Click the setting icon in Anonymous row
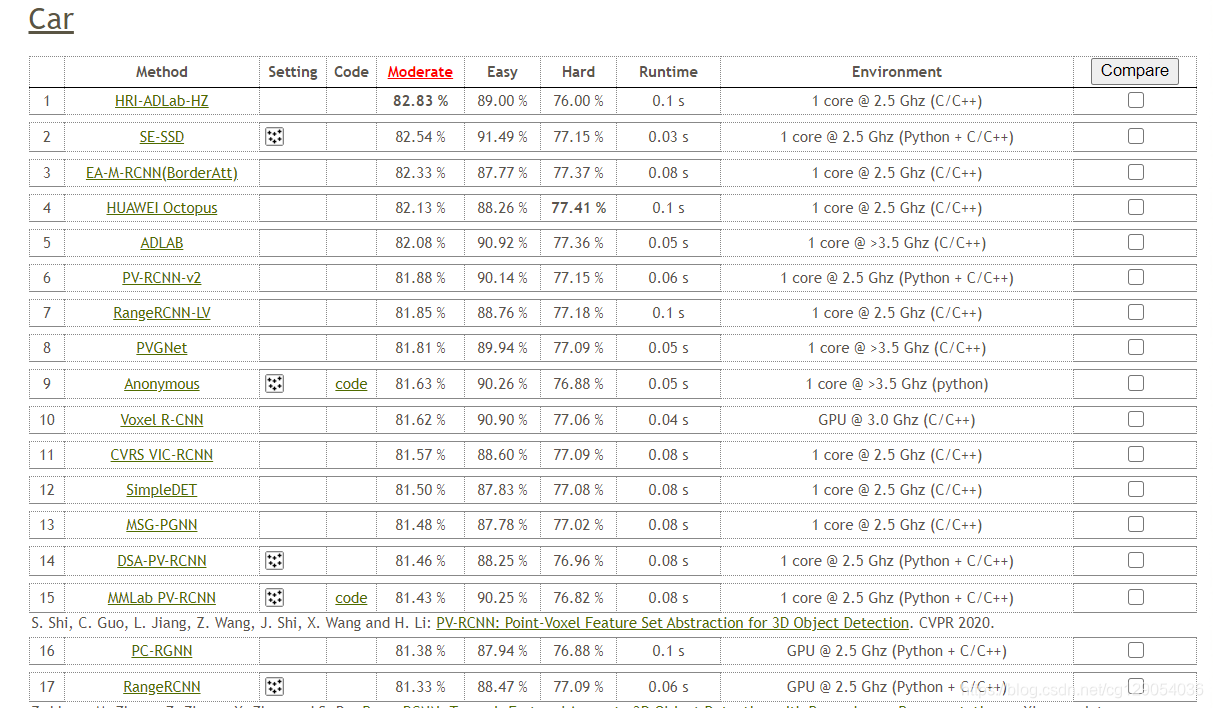The height and width of the screenshot is (708, 1213). pyautogui.click(x=275, y=384)
